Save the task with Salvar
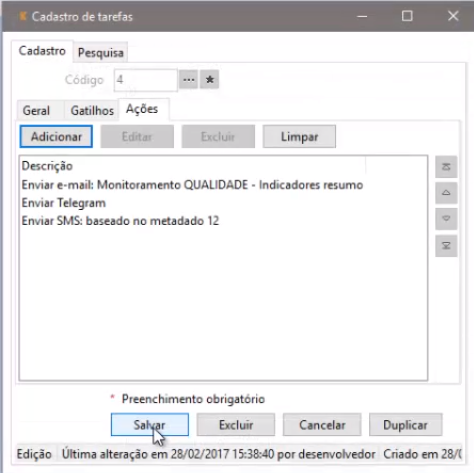Viewport: 474px width, 473px height. point(150,425)
